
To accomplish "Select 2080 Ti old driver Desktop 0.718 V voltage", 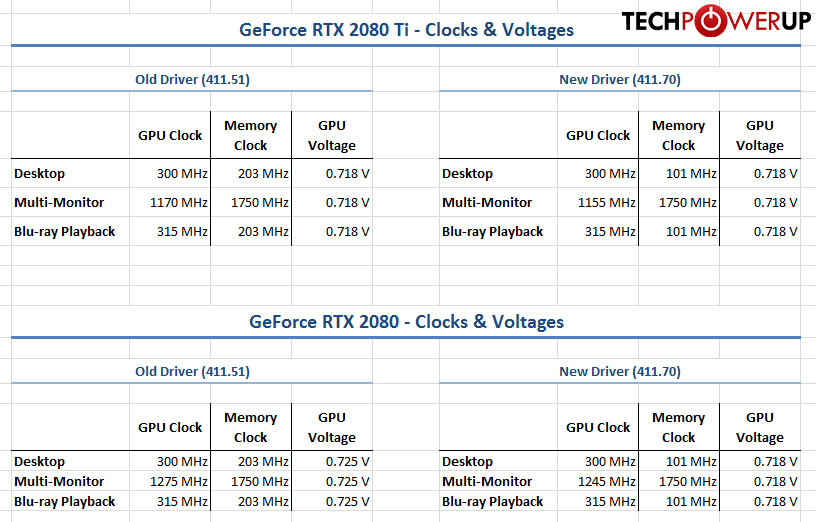I will (348, 174).
